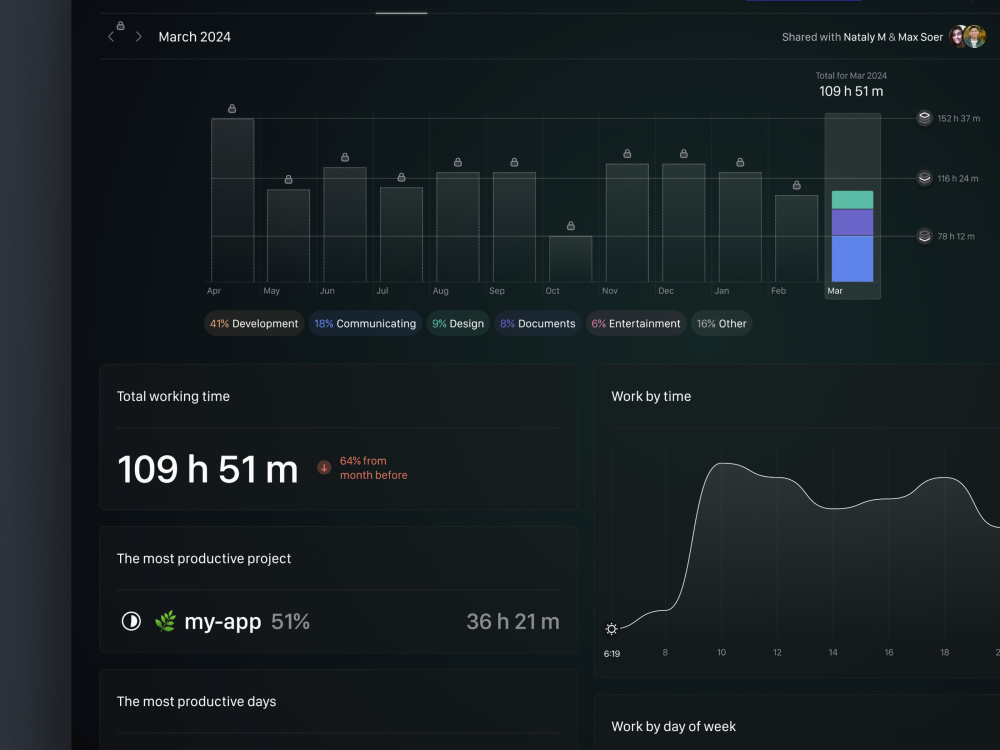Click the lock icon above the Aug bar
The height and width of the screenshot is (750, 1000).
(458, 163)
